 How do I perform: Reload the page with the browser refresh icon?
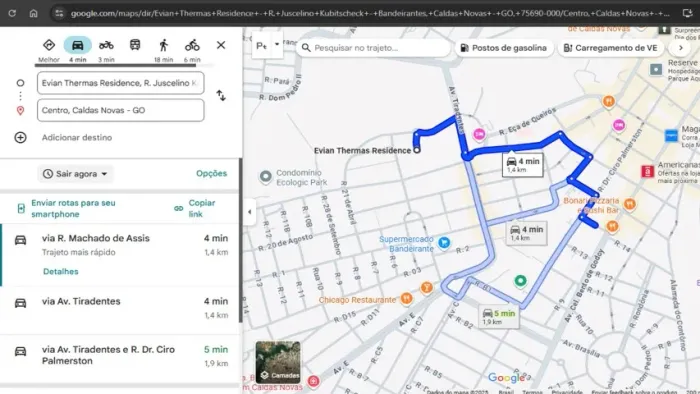click(12, 13)
